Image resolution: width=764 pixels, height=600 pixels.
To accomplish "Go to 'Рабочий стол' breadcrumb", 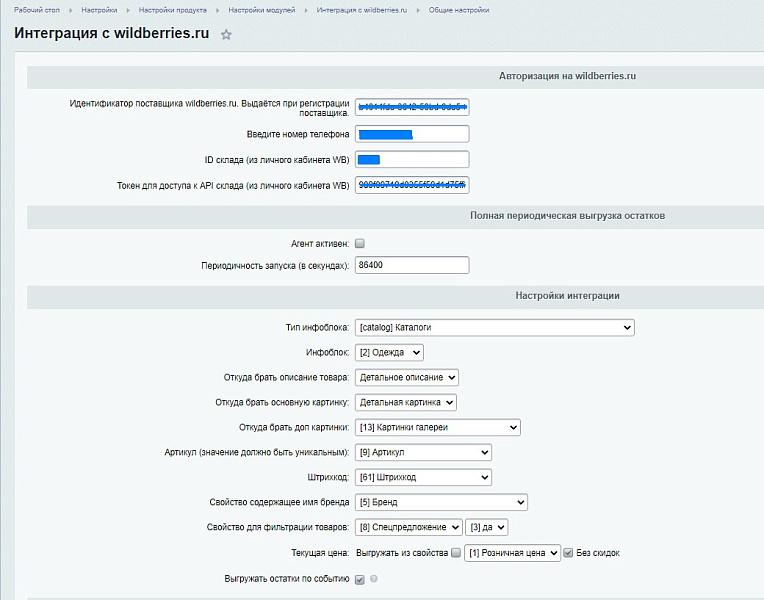I will pos(34,10).
